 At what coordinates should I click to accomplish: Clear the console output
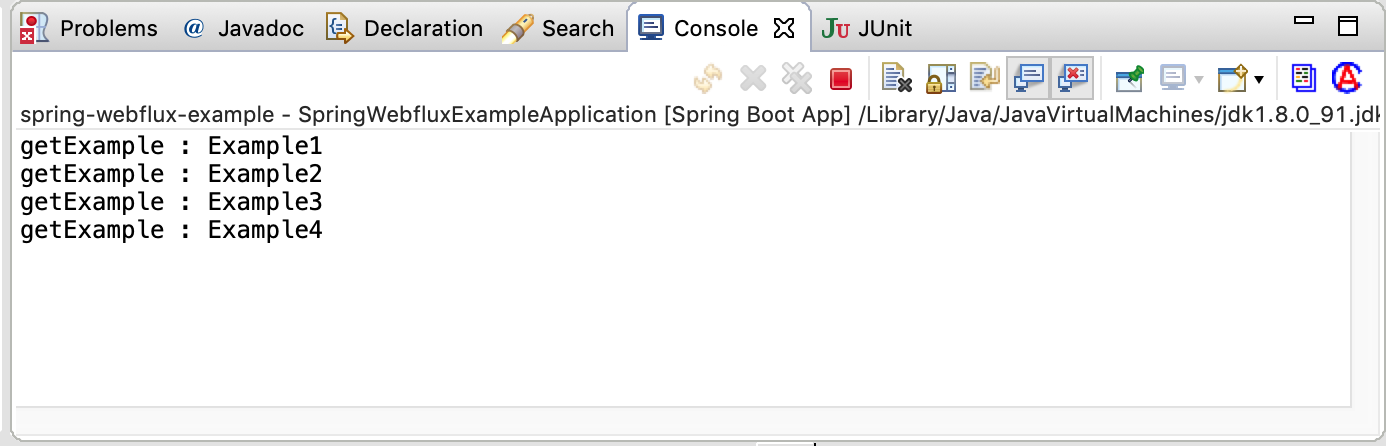coord(896,78)
